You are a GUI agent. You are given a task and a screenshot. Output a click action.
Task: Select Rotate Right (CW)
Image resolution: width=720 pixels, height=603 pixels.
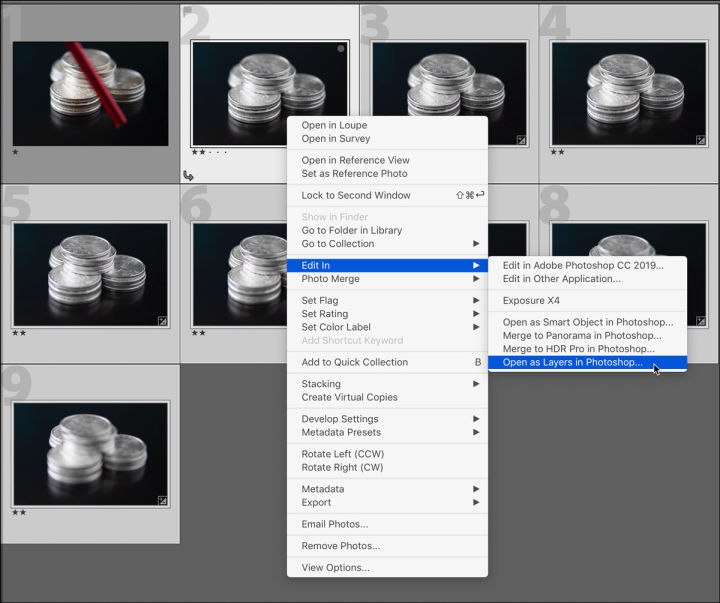pos(387,467)
